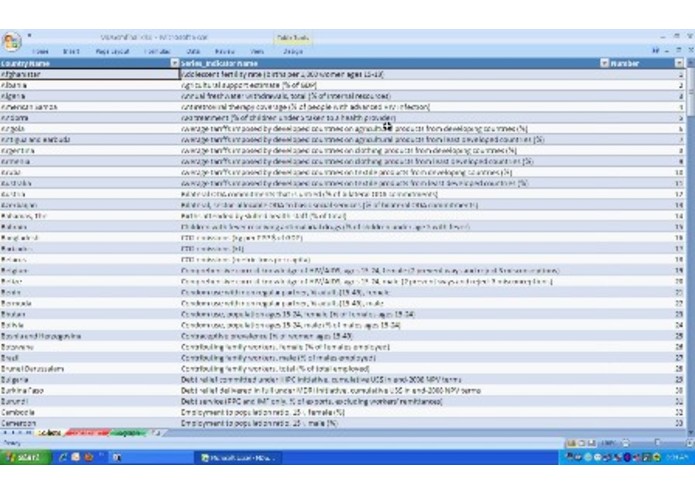Switch to Page Break Preview in the status bar
Viewport: 695px width, 494px height.
[592, 443]
